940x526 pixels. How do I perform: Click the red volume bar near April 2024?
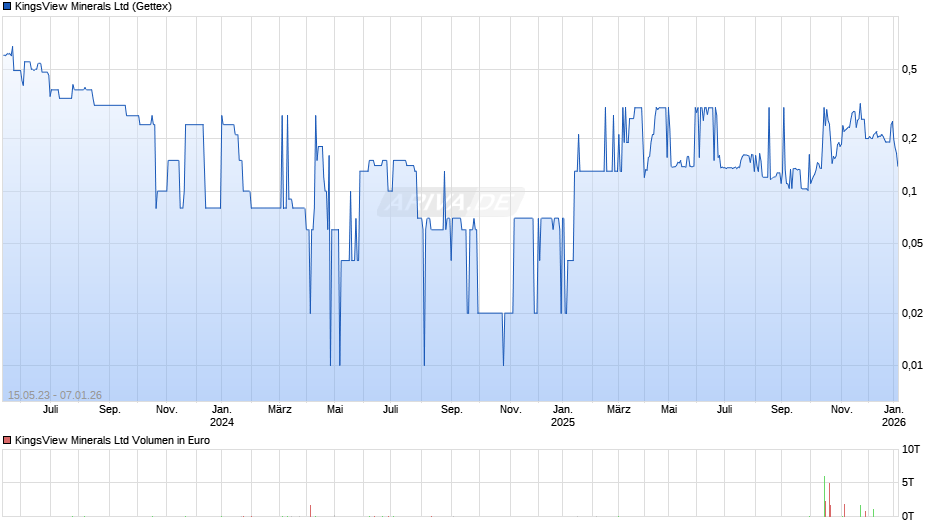(311, 510)
